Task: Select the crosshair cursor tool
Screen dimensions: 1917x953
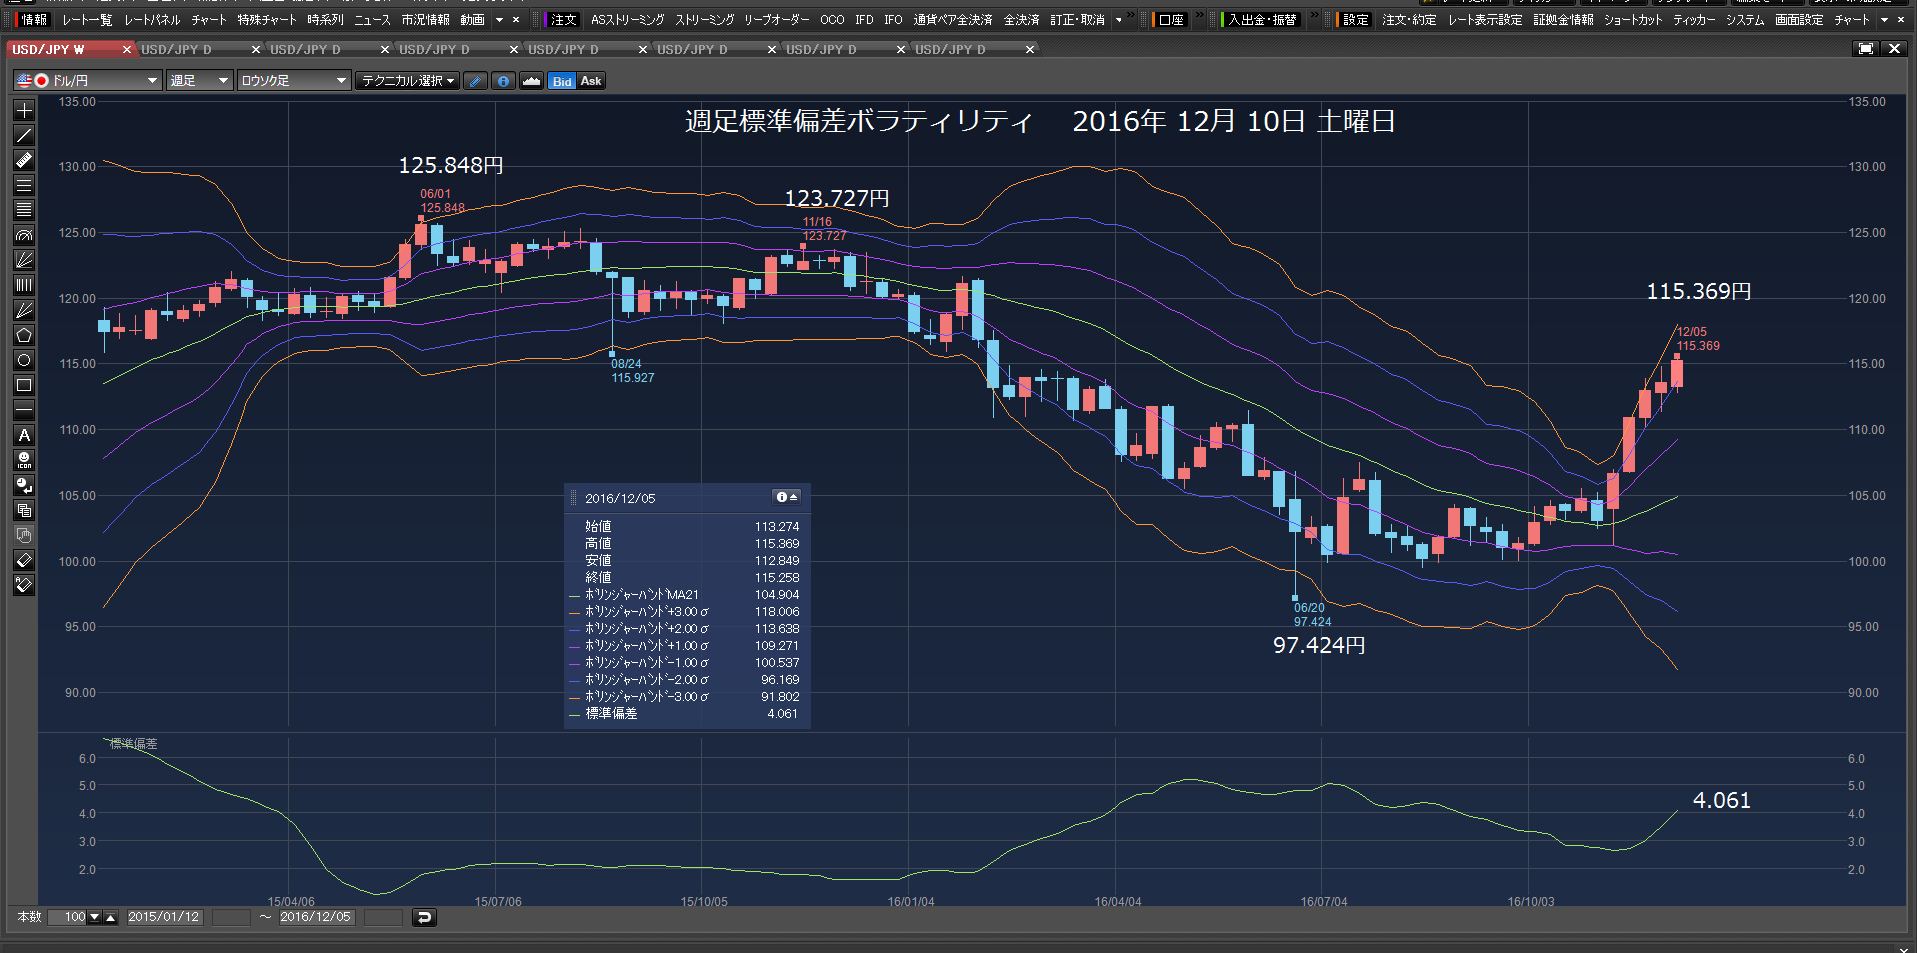Action: (x=24, y=110)
